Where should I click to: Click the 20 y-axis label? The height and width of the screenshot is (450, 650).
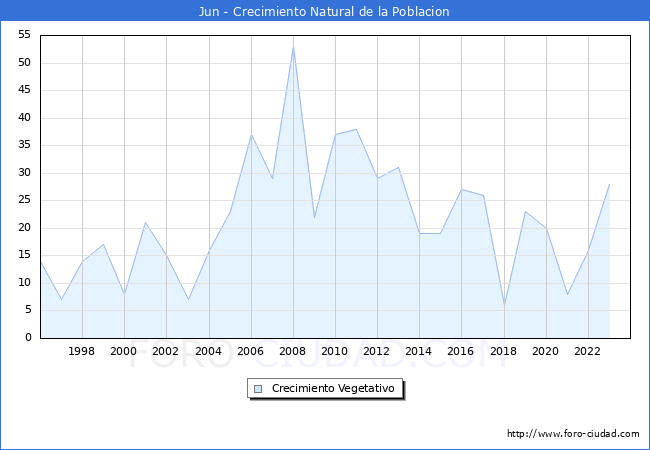tap(24, 227)
